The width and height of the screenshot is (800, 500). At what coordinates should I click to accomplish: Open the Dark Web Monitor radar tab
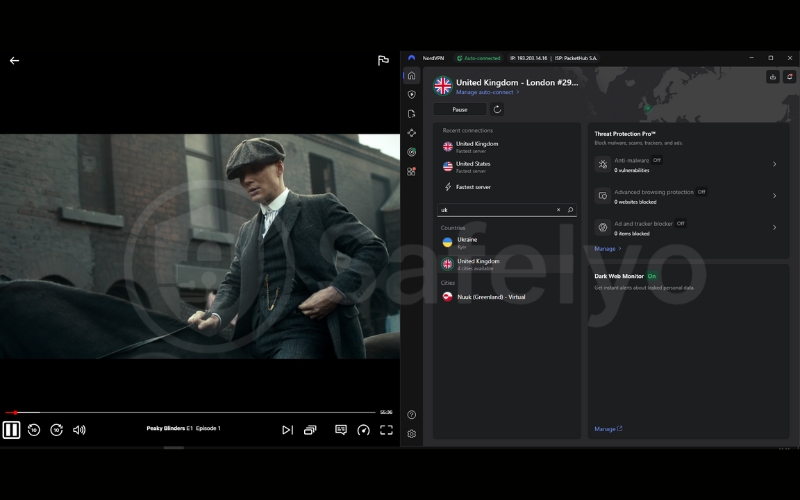click(412, 152)
